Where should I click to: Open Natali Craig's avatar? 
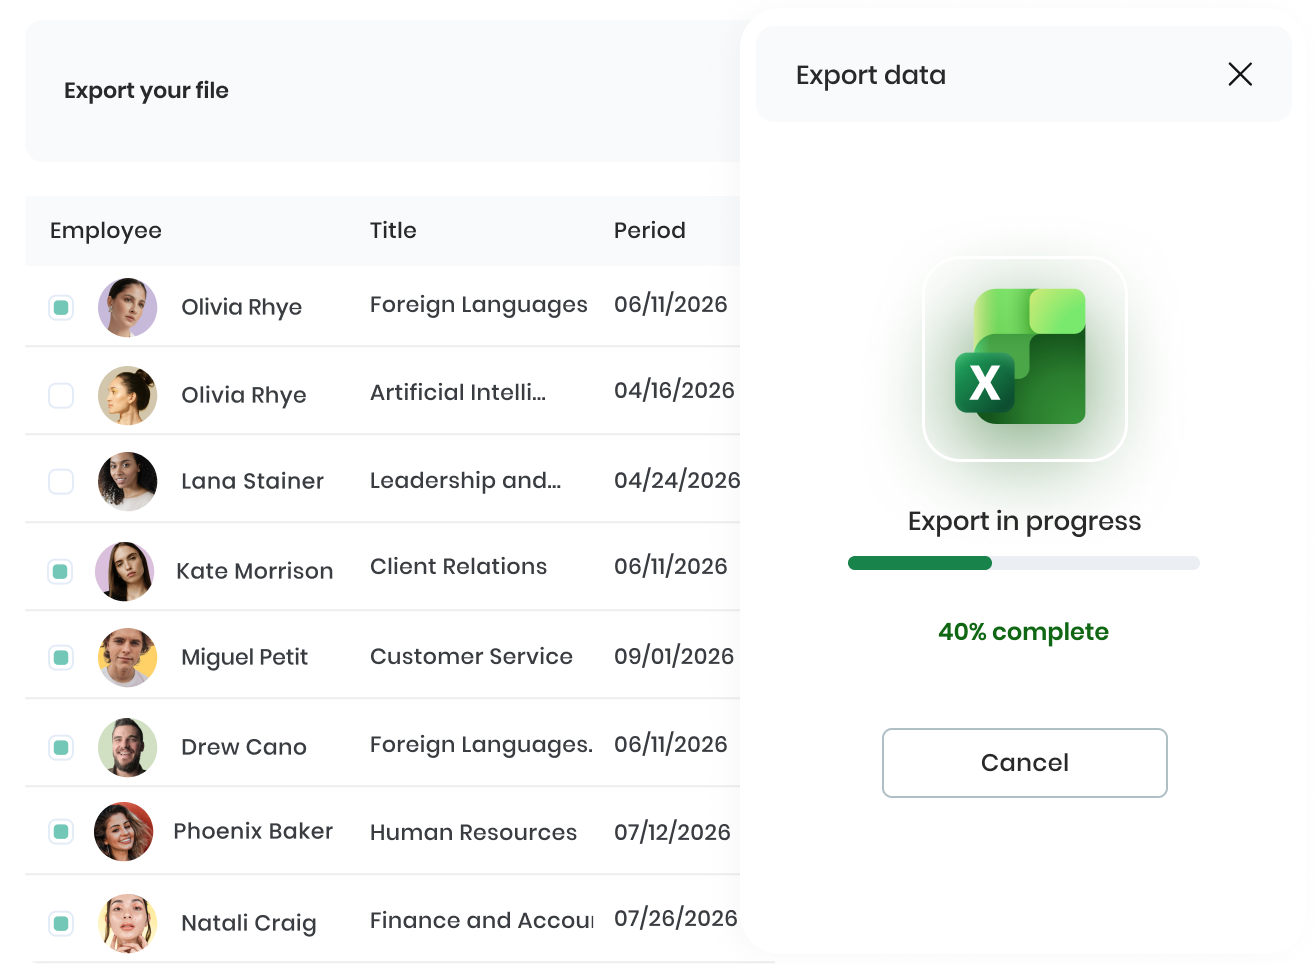coord(127,923)
